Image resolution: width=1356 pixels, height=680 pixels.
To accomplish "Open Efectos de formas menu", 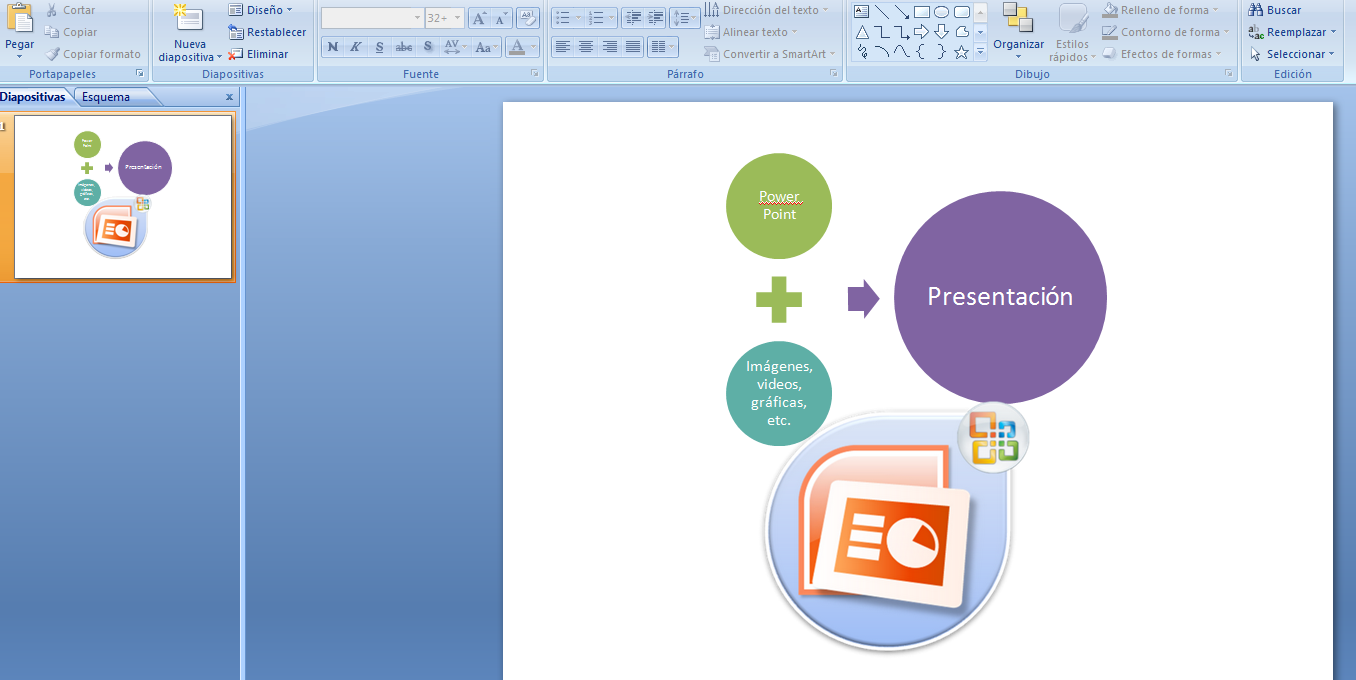I will click(1163, 54).
